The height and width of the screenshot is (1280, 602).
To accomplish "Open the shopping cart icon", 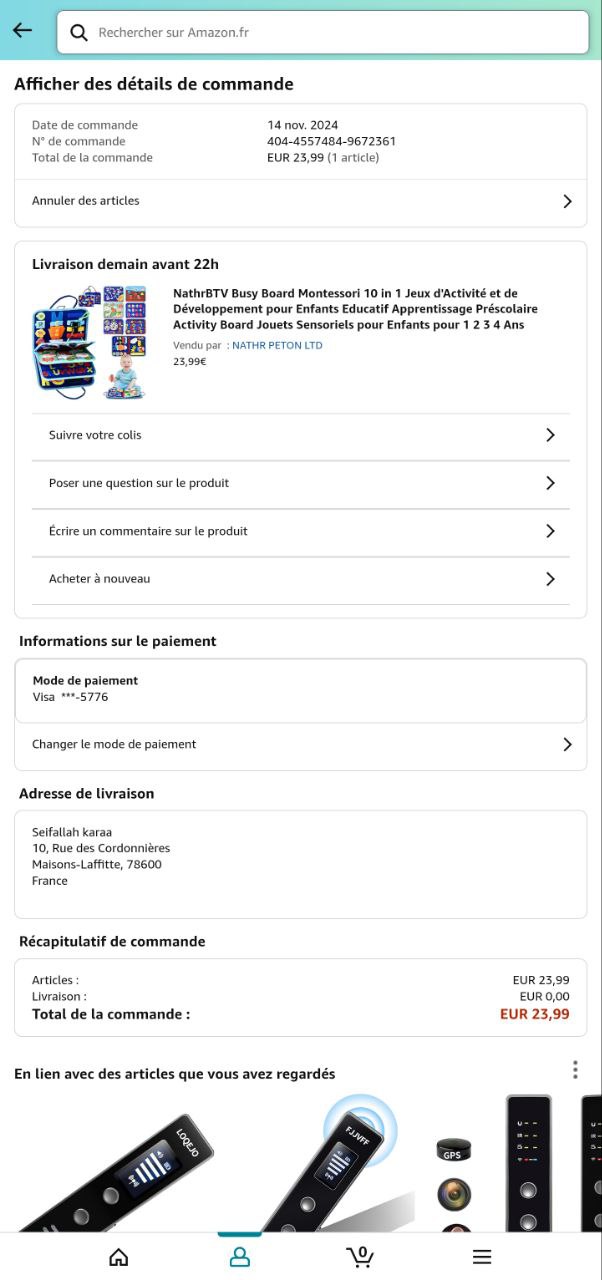I will click(x=360, y=1256).
